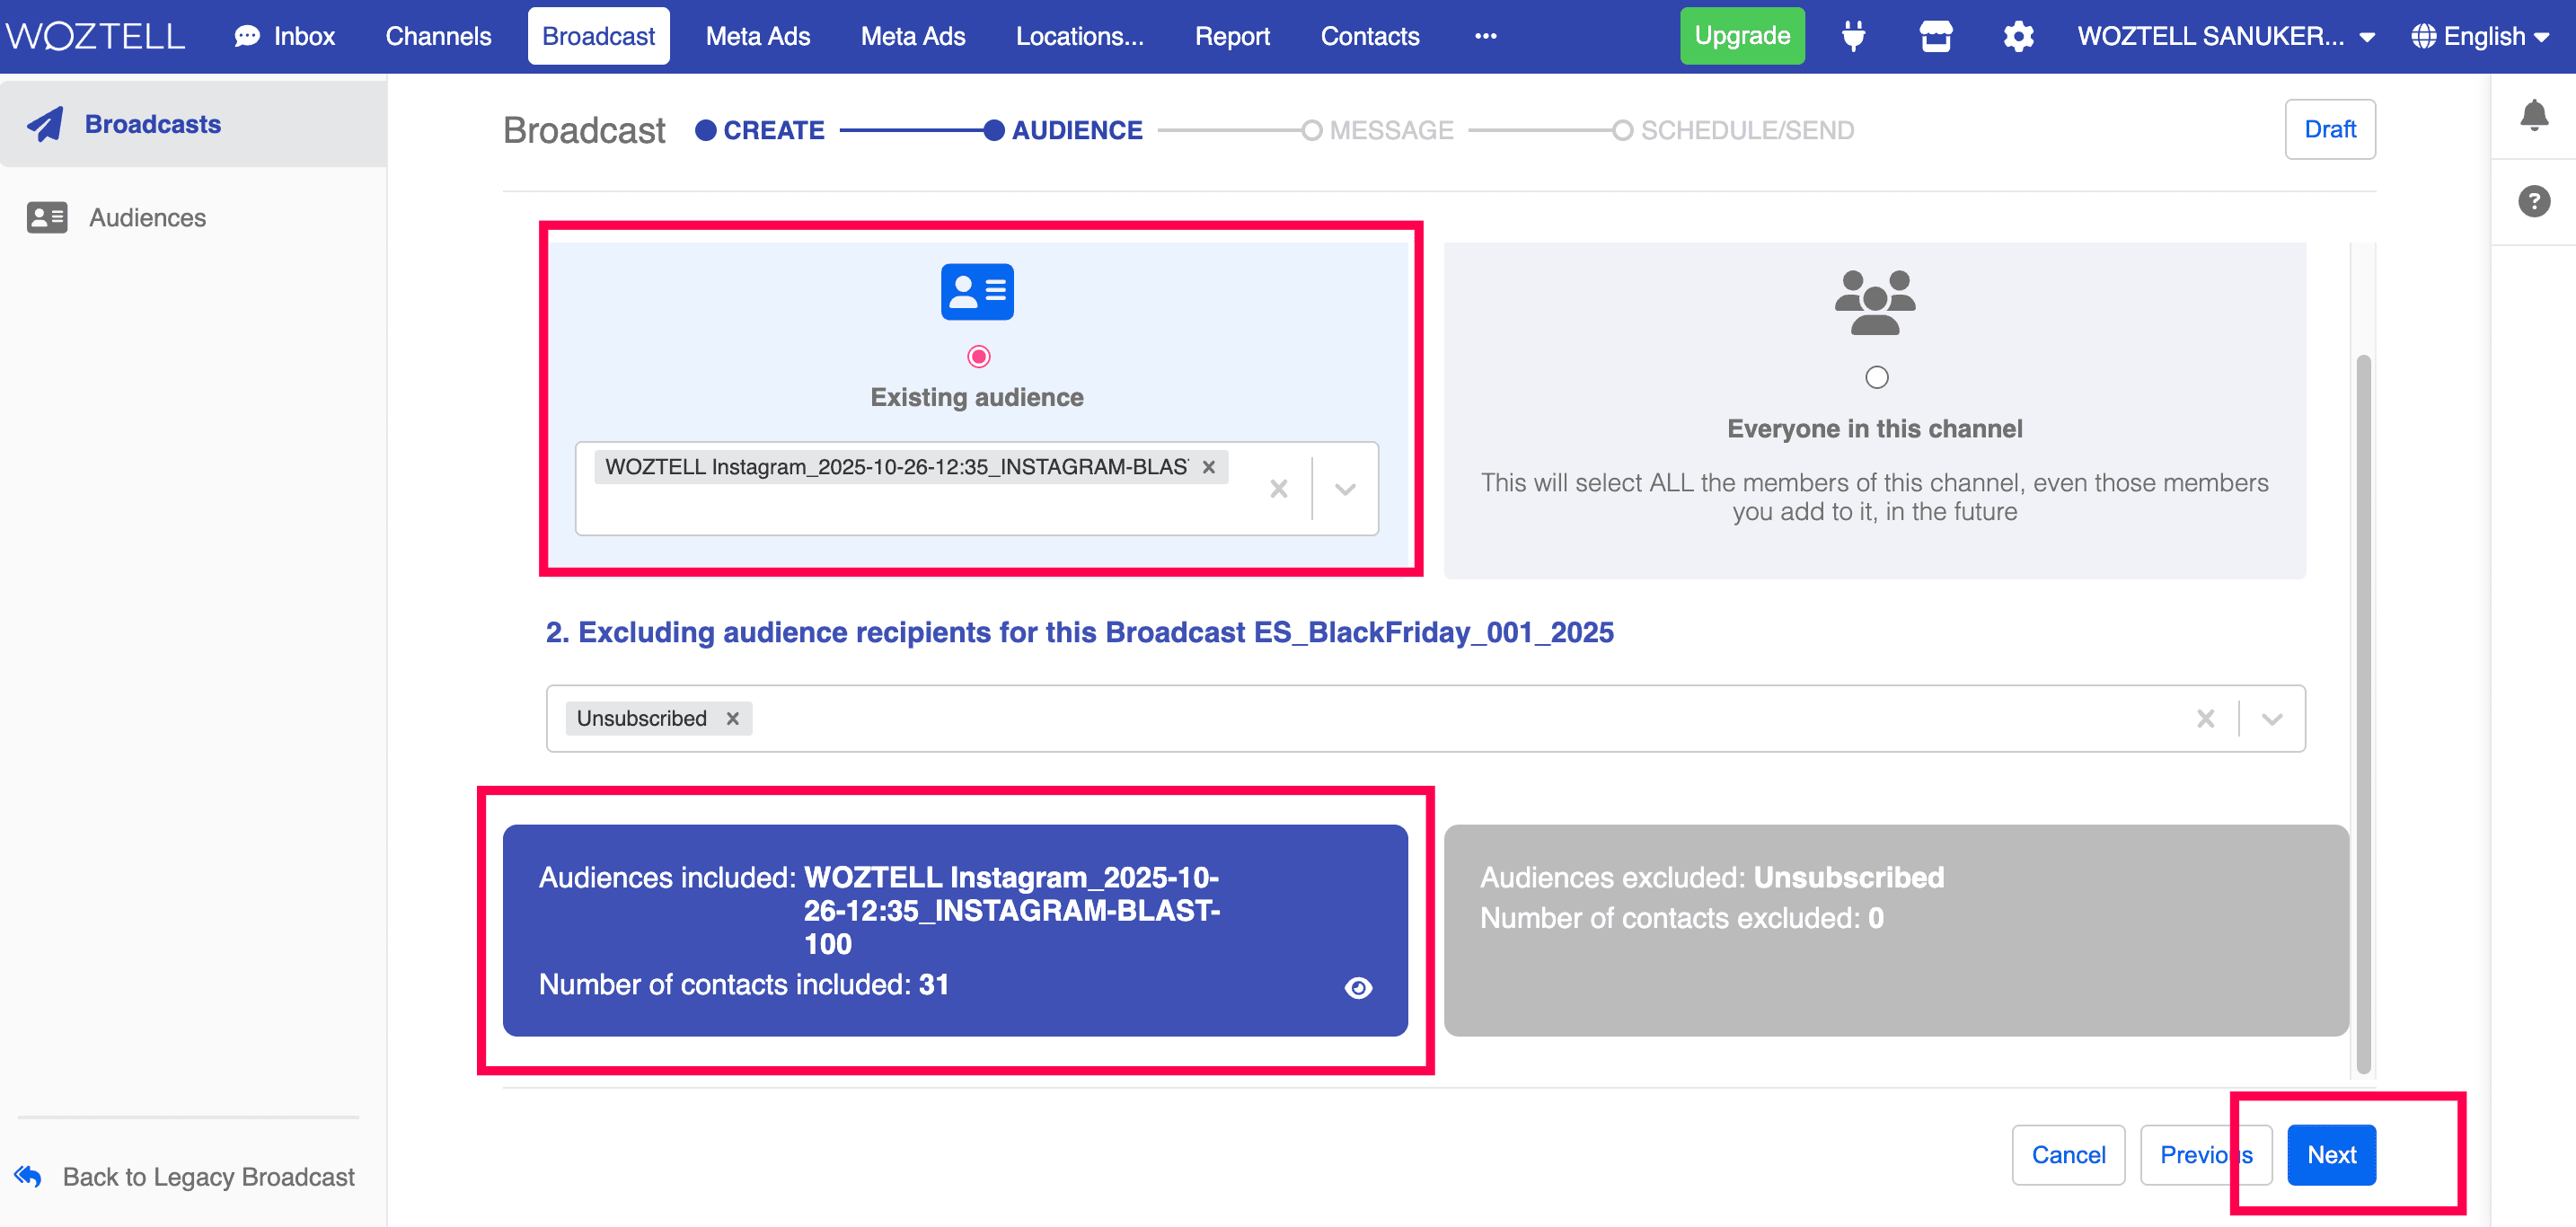Click the Next button
2576x1227 pixels.
click(2331, 1155)
